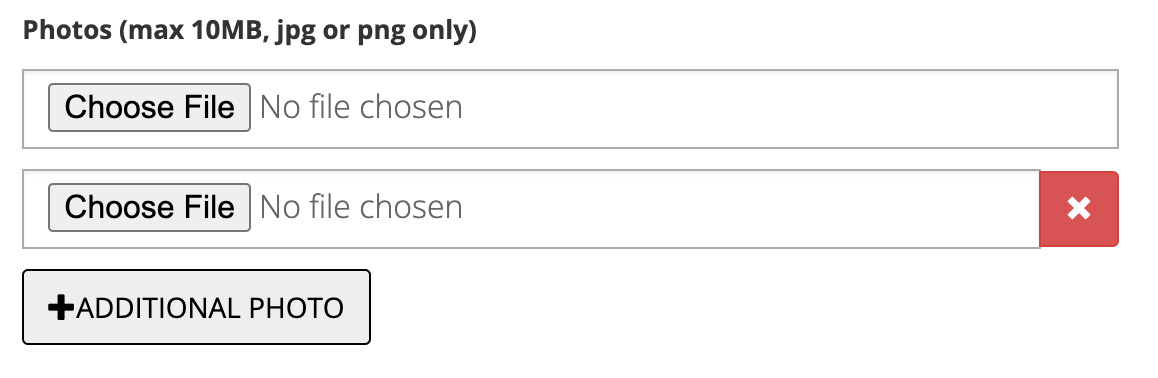Screen dimensions: 1158x378
Task: Click the first Choose File button
Action: [149, 107]
